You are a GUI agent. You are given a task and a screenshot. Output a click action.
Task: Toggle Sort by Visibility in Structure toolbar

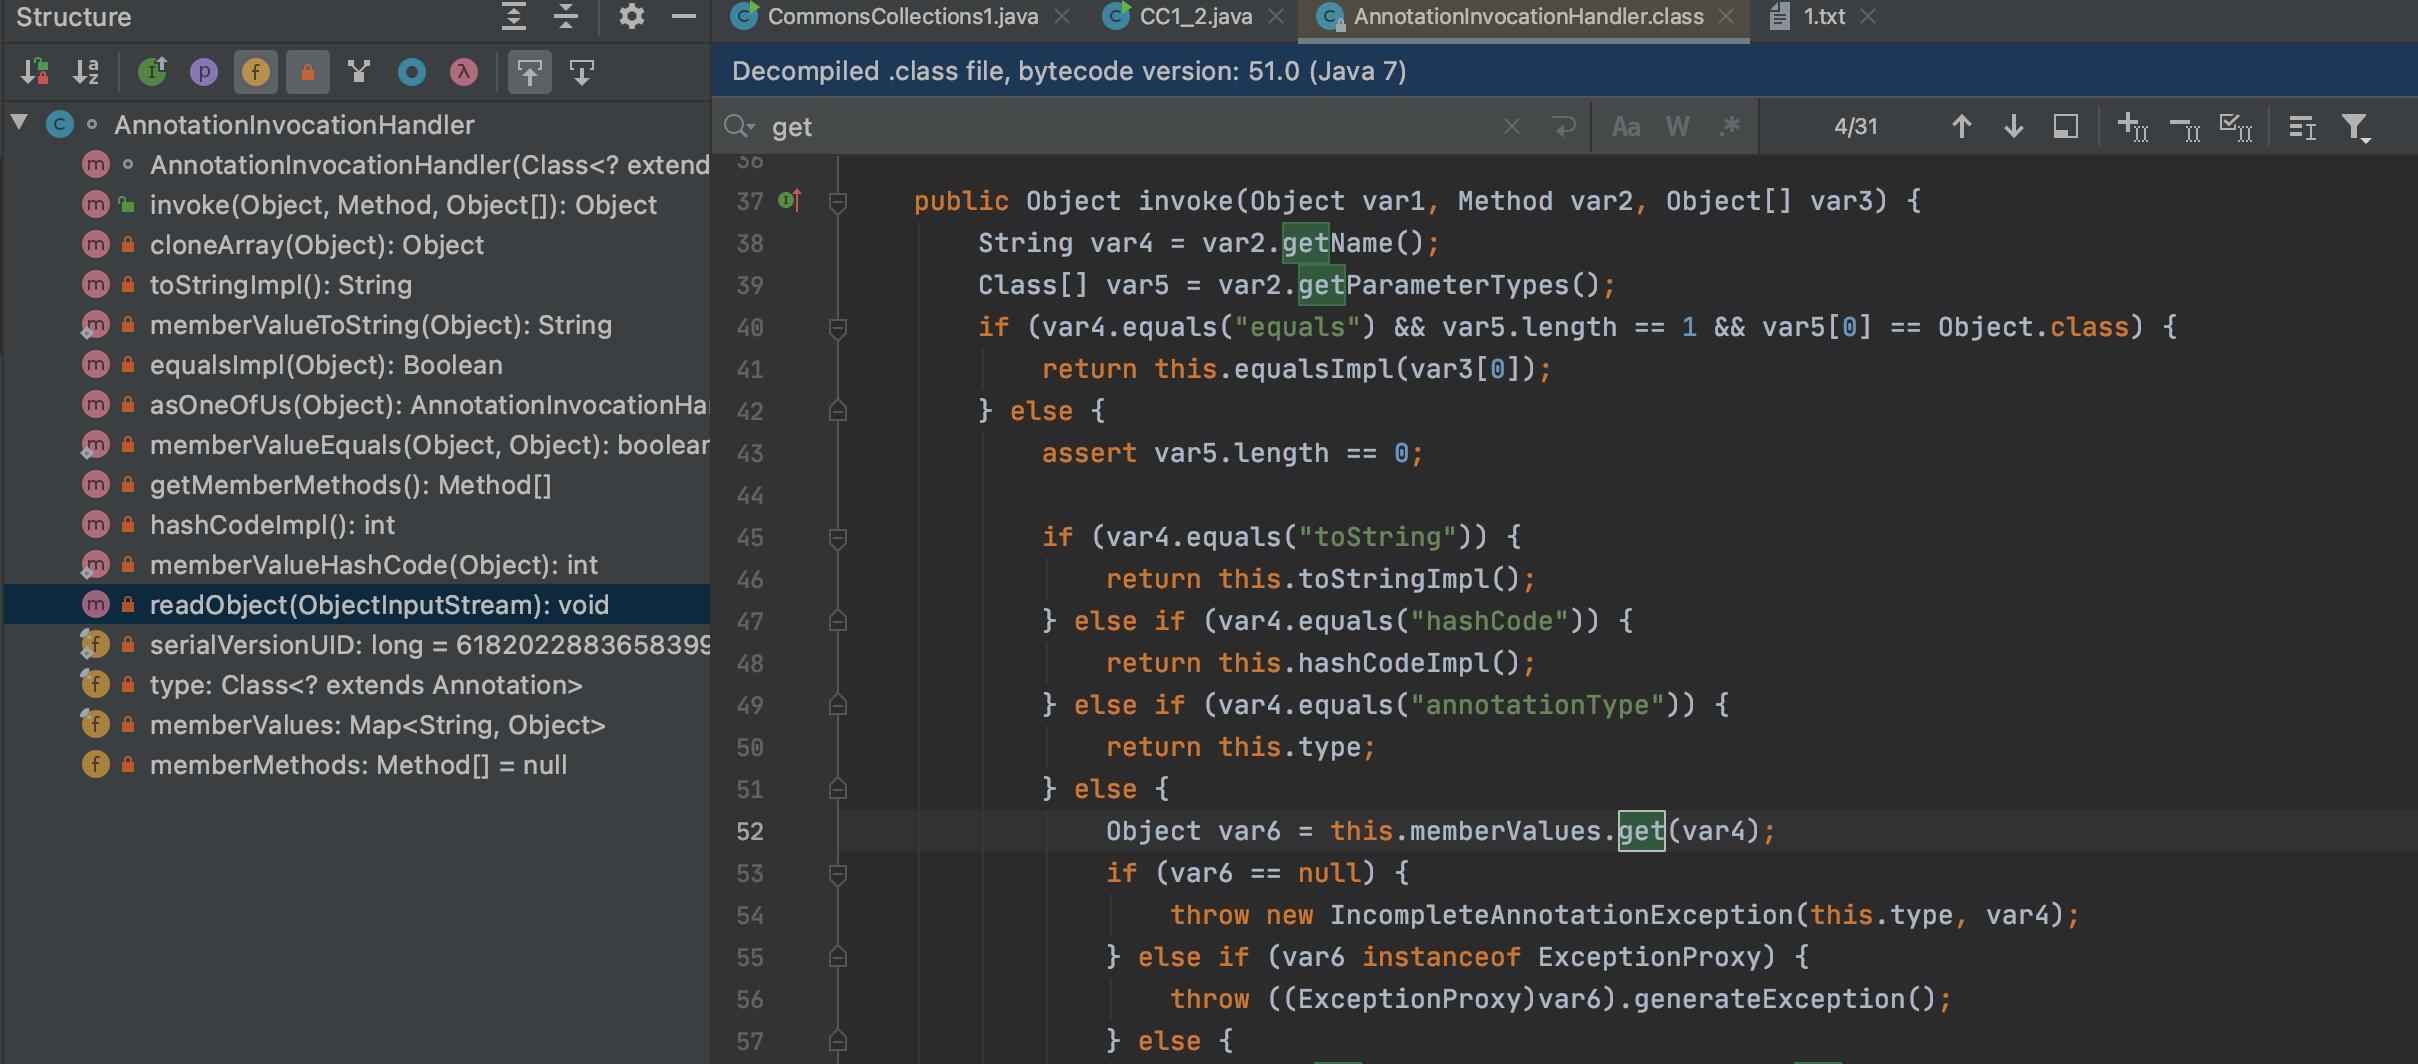tap(35, 72)
